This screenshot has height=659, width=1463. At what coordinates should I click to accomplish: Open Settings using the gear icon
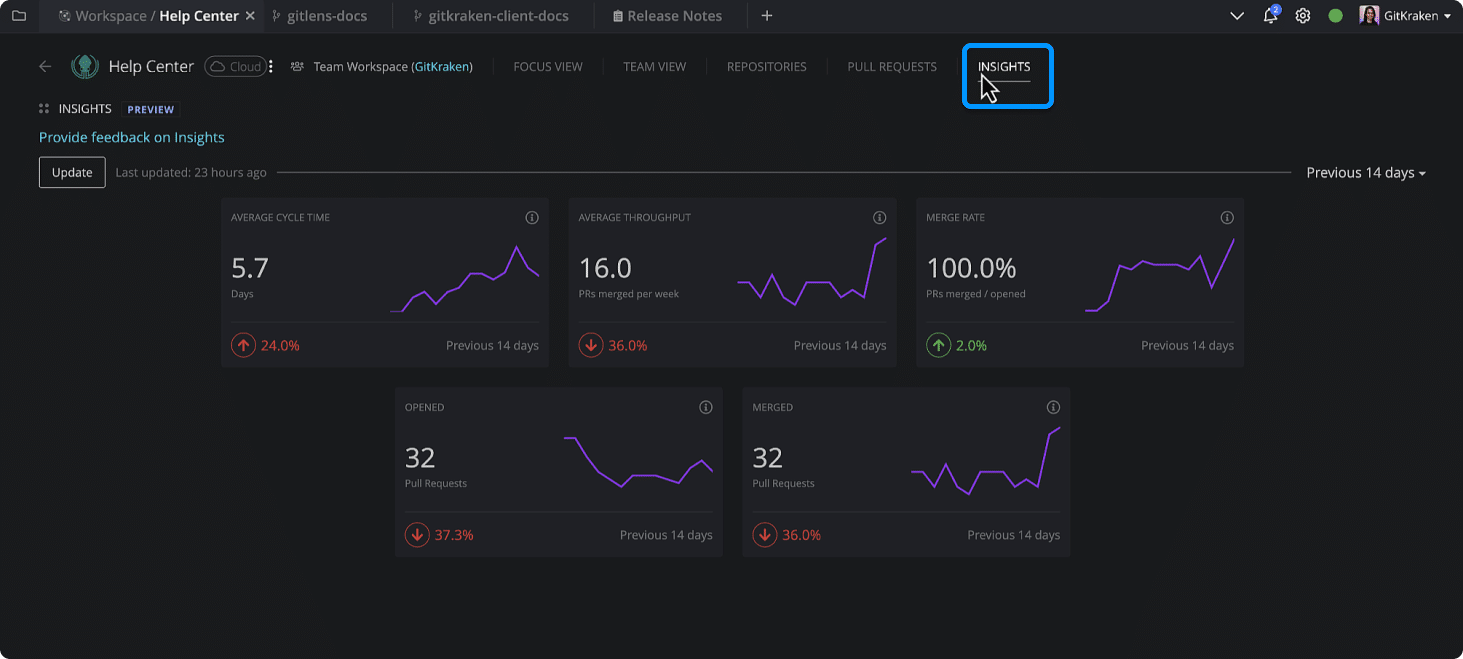coord(1301,16)
